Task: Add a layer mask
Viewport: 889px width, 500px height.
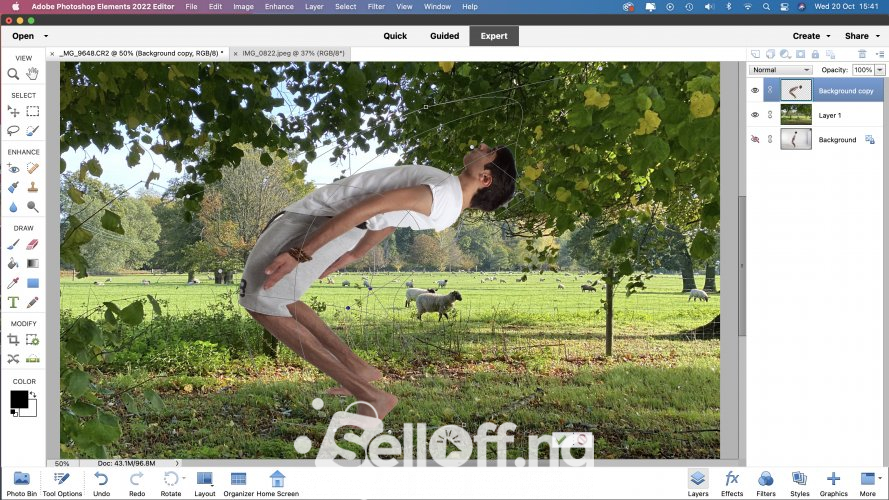Action: [x=800, y=54]
